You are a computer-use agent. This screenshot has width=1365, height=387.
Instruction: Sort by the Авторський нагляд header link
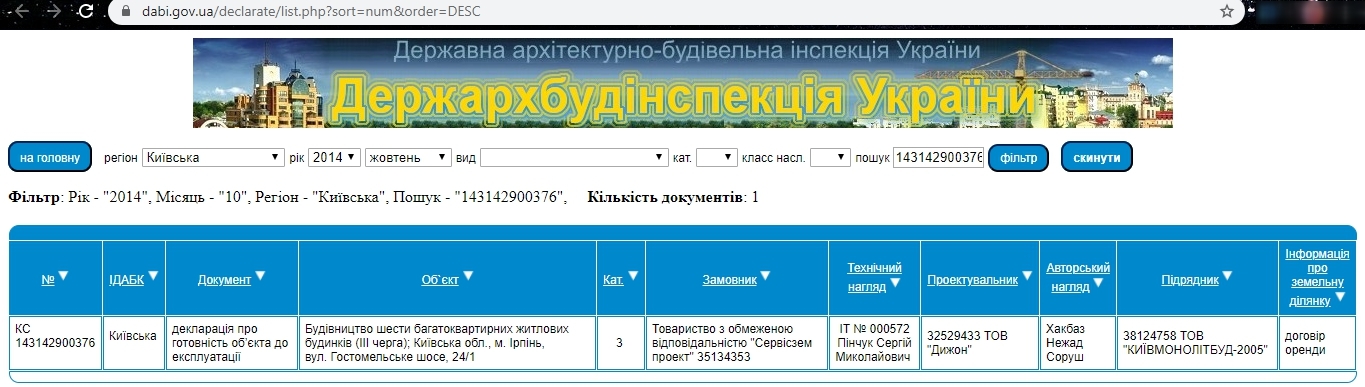point(1078,277)
